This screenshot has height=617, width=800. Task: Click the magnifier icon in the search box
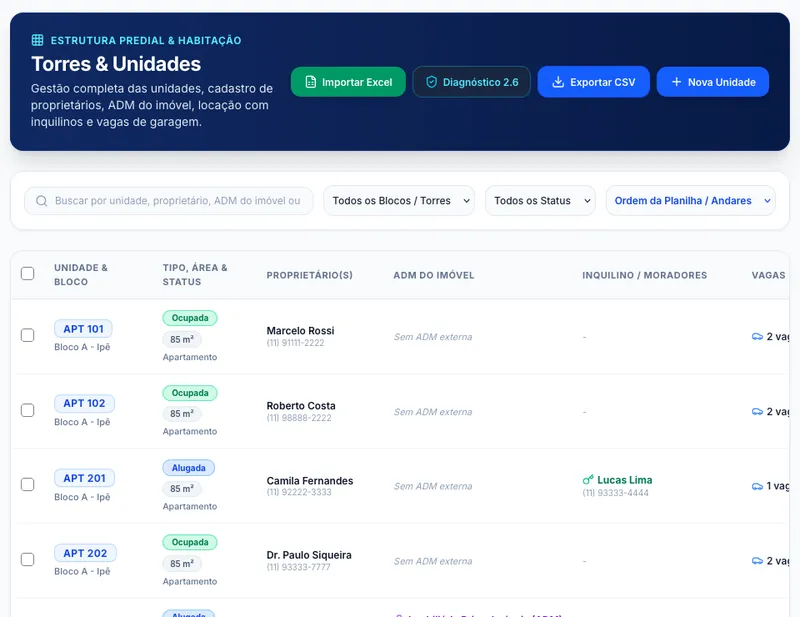pyautogui.click(x=42, y=201)
